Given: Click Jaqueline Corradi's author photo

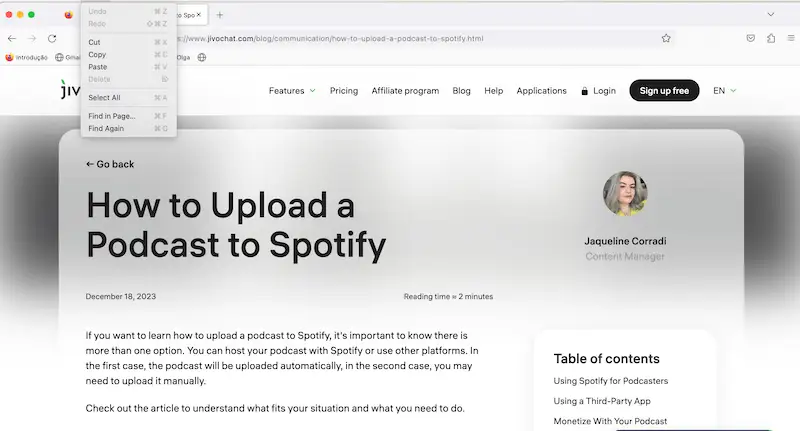Looking at the screenshot, I should pyautogui.click(x=625, y=194).
